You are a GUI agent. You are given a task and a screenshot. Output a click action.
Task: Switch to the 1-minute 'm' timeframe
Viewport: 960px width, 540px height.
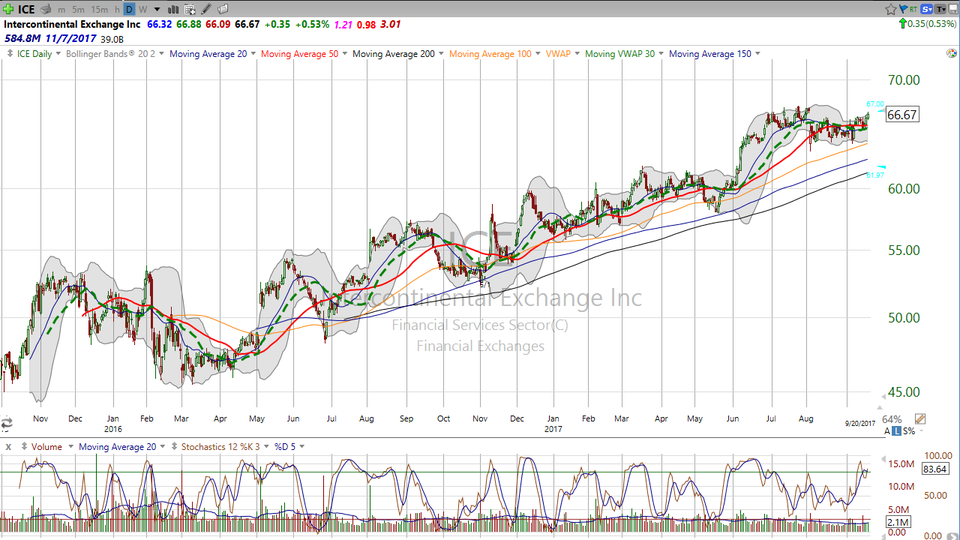(61, 10)
